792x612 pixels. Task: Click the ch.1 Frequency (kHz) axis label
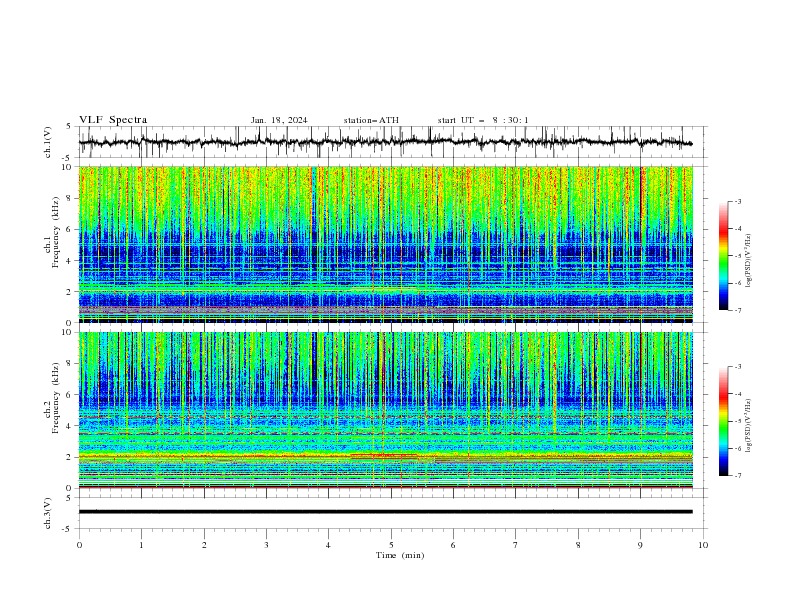[x=52, y=230]
